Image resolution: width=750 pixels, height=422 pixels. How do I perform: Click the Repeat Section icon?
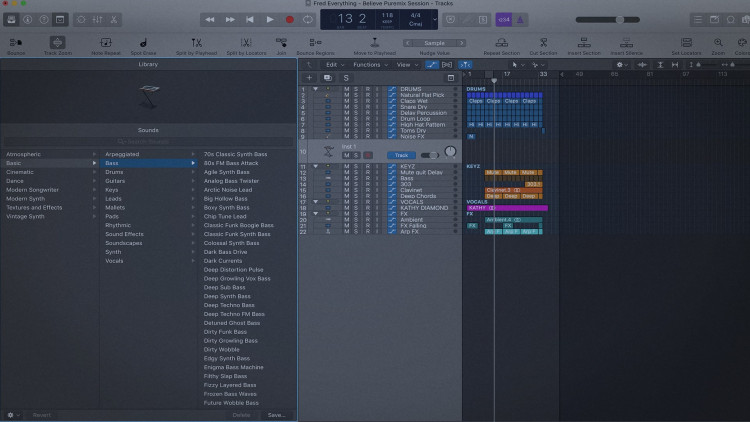[x=501, y=45]
